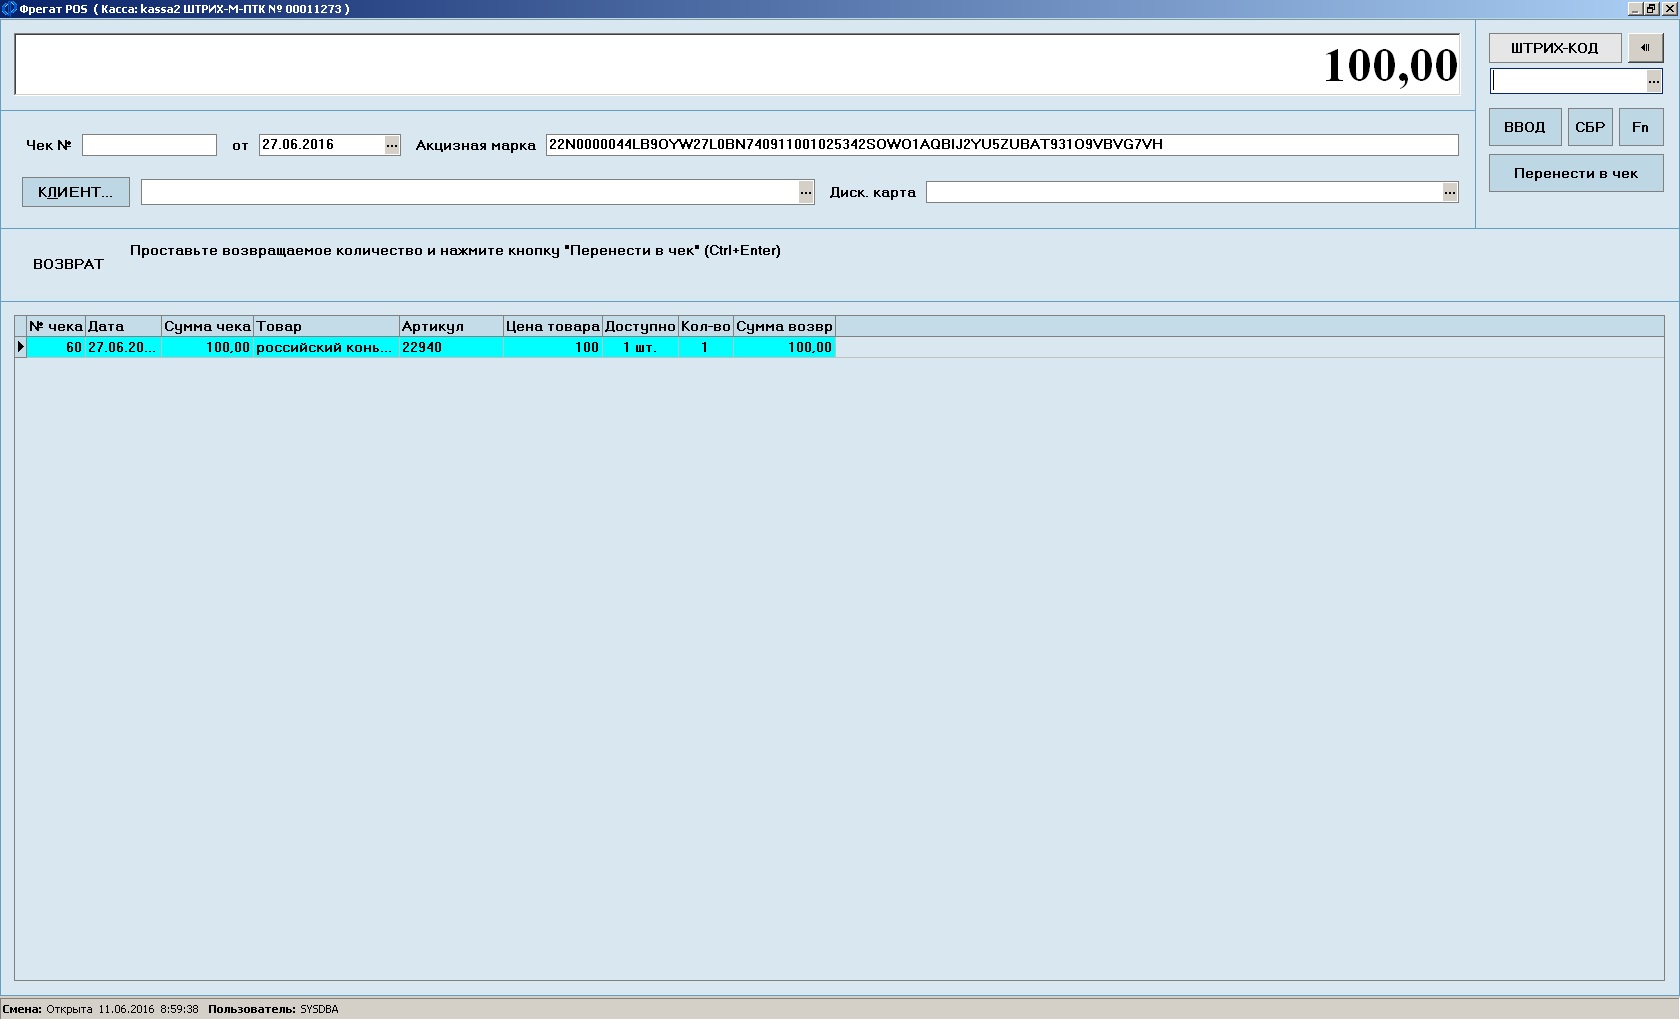Click the КЛИЕНТ... button

coord(76,192)
